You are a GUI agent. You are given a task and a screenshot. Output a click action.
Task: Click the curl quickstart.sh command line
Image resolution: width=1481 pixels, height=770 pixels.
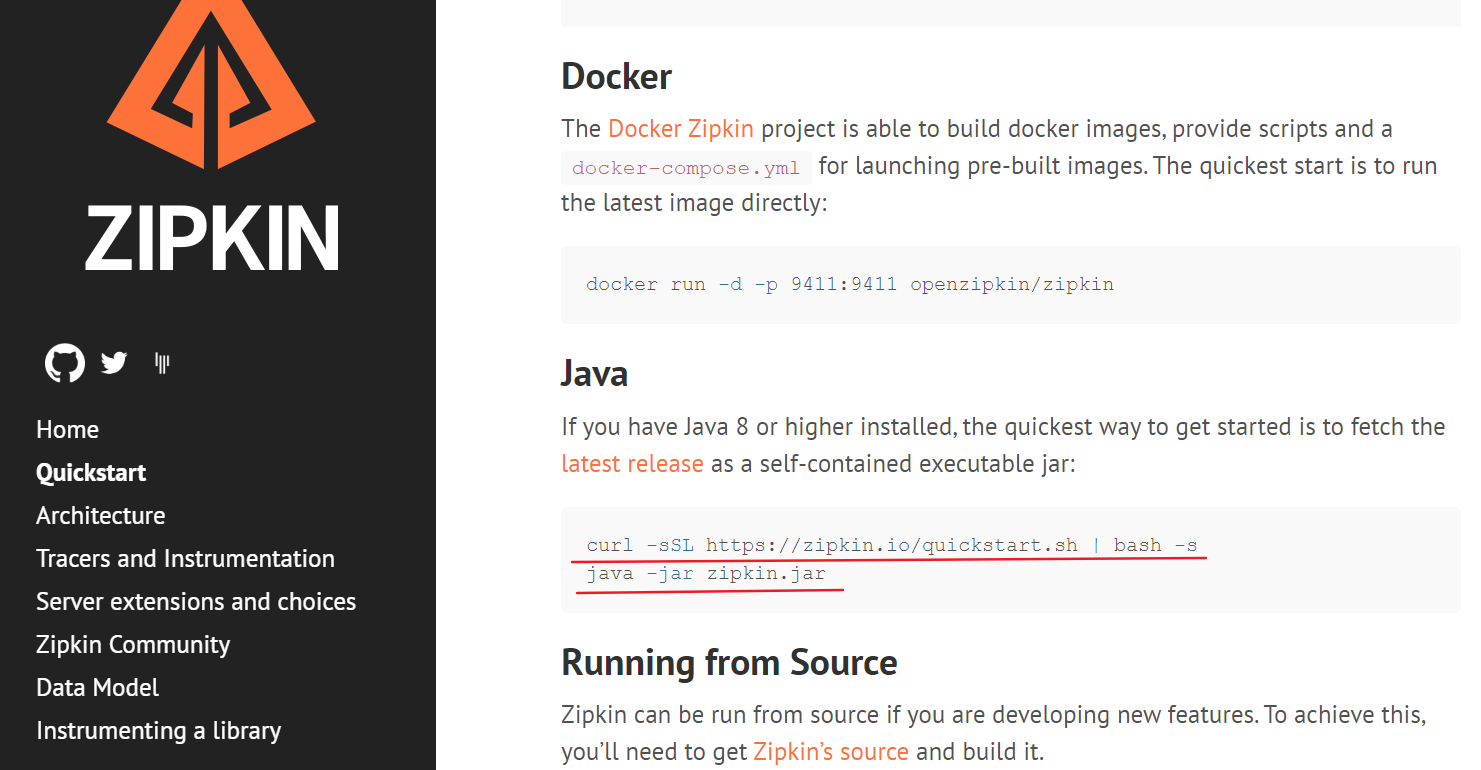891,545
